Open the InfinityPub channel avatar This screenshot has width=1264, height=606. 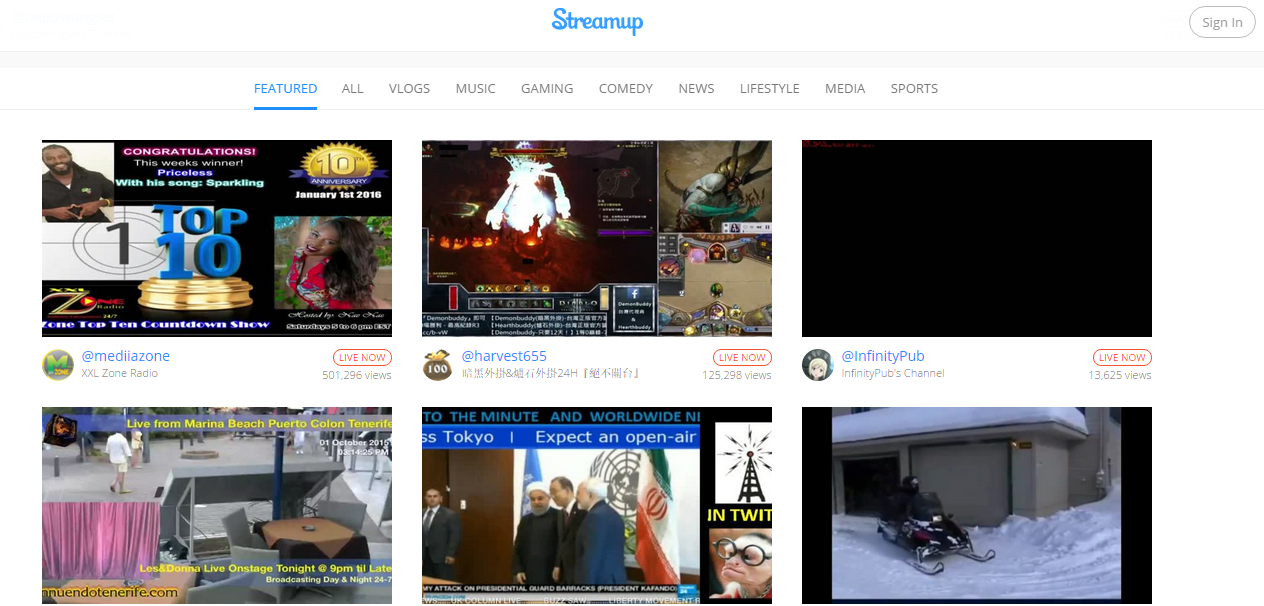818,365
